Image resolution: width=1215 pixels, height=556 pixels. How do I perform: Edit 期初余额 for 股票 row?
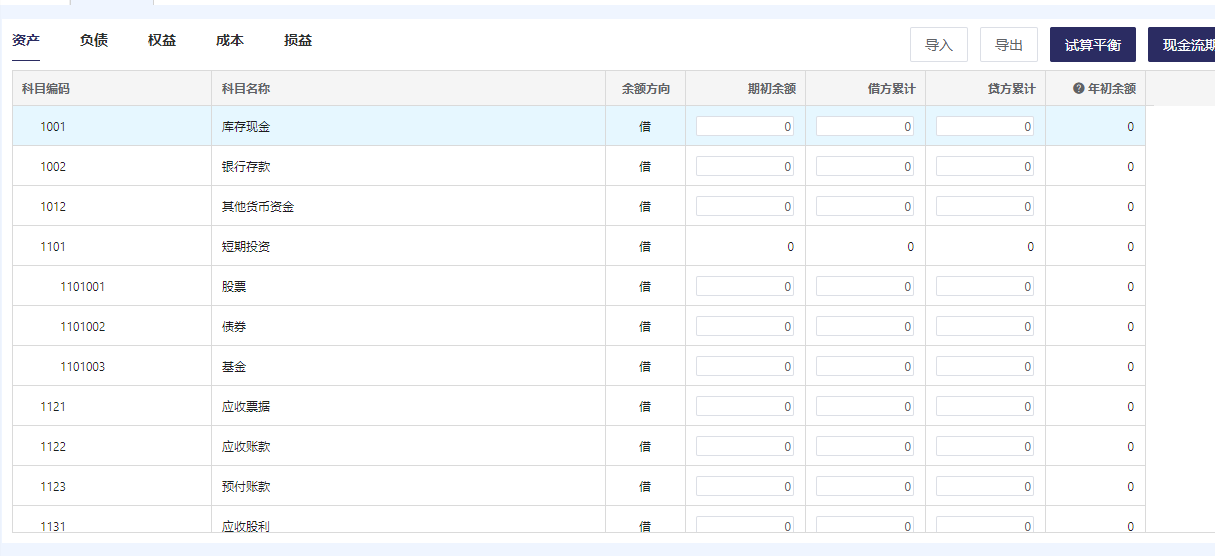click(745, 287)
